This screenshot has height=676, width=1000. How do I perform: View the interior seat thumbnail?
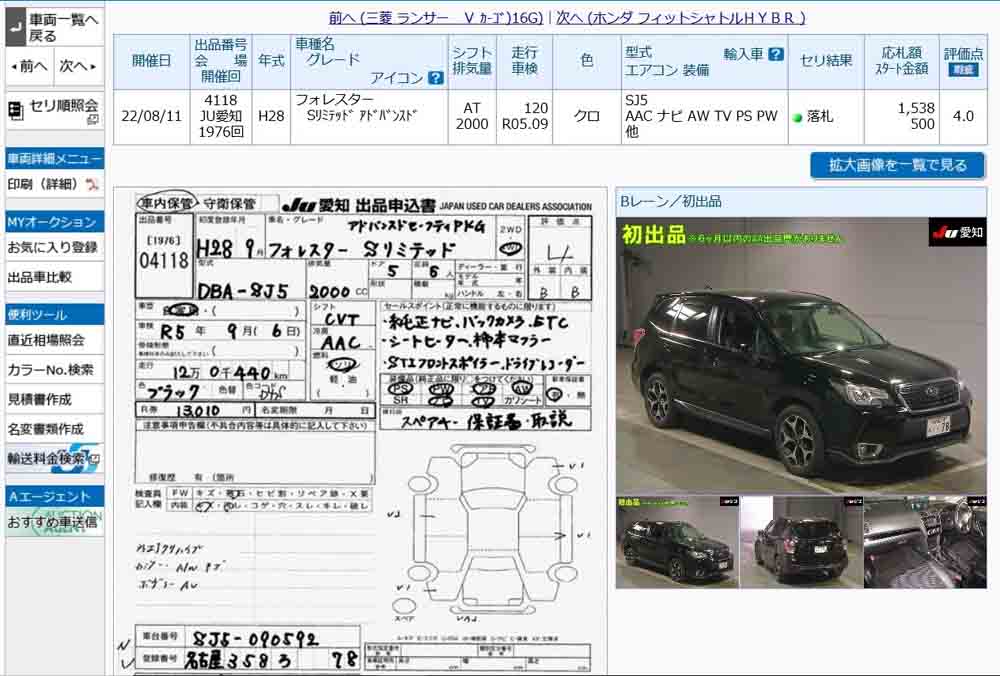click(924, 542)
